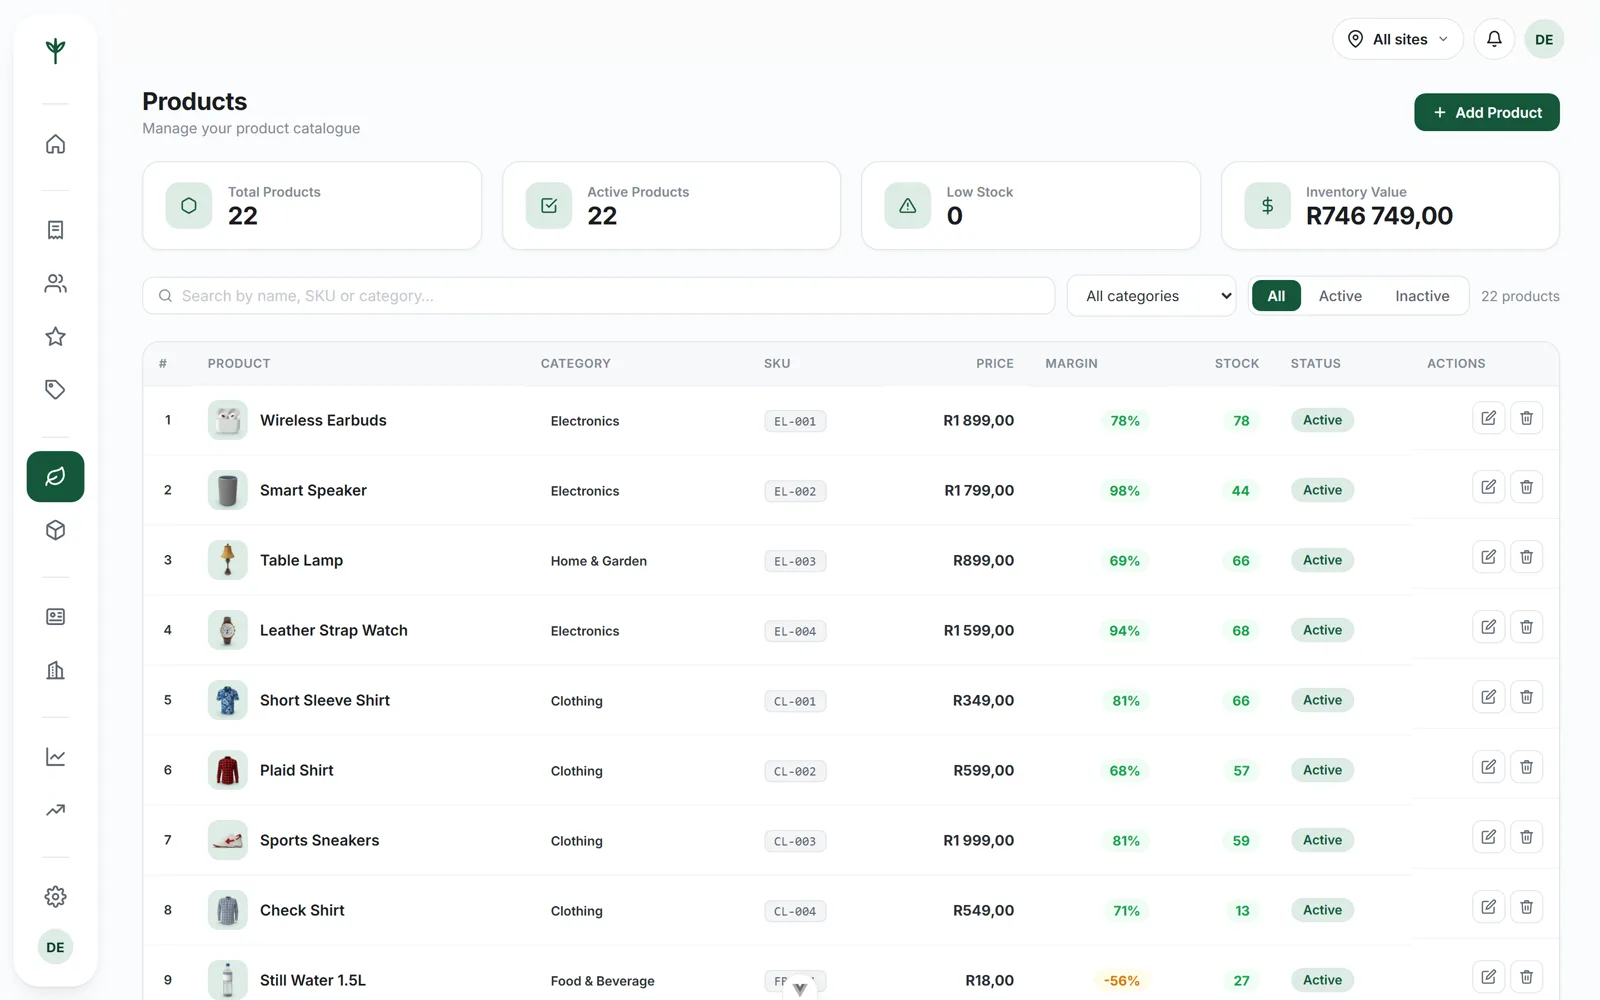Open the trending arrow icon in sidebar
Screen dimensions: 1600x1000
(55, 810)
